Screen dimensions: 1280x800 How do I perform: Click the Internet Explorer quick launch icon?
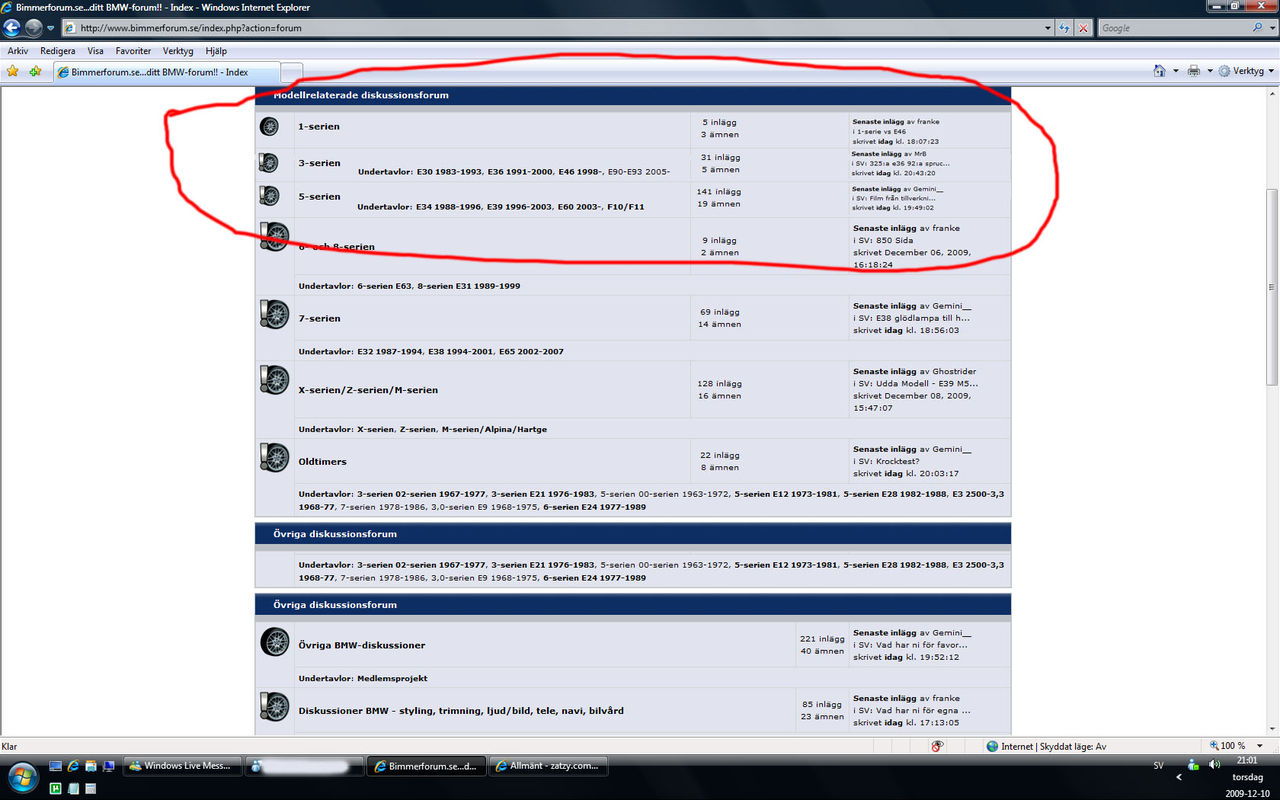pyautogui.click(x=74, y=766)
